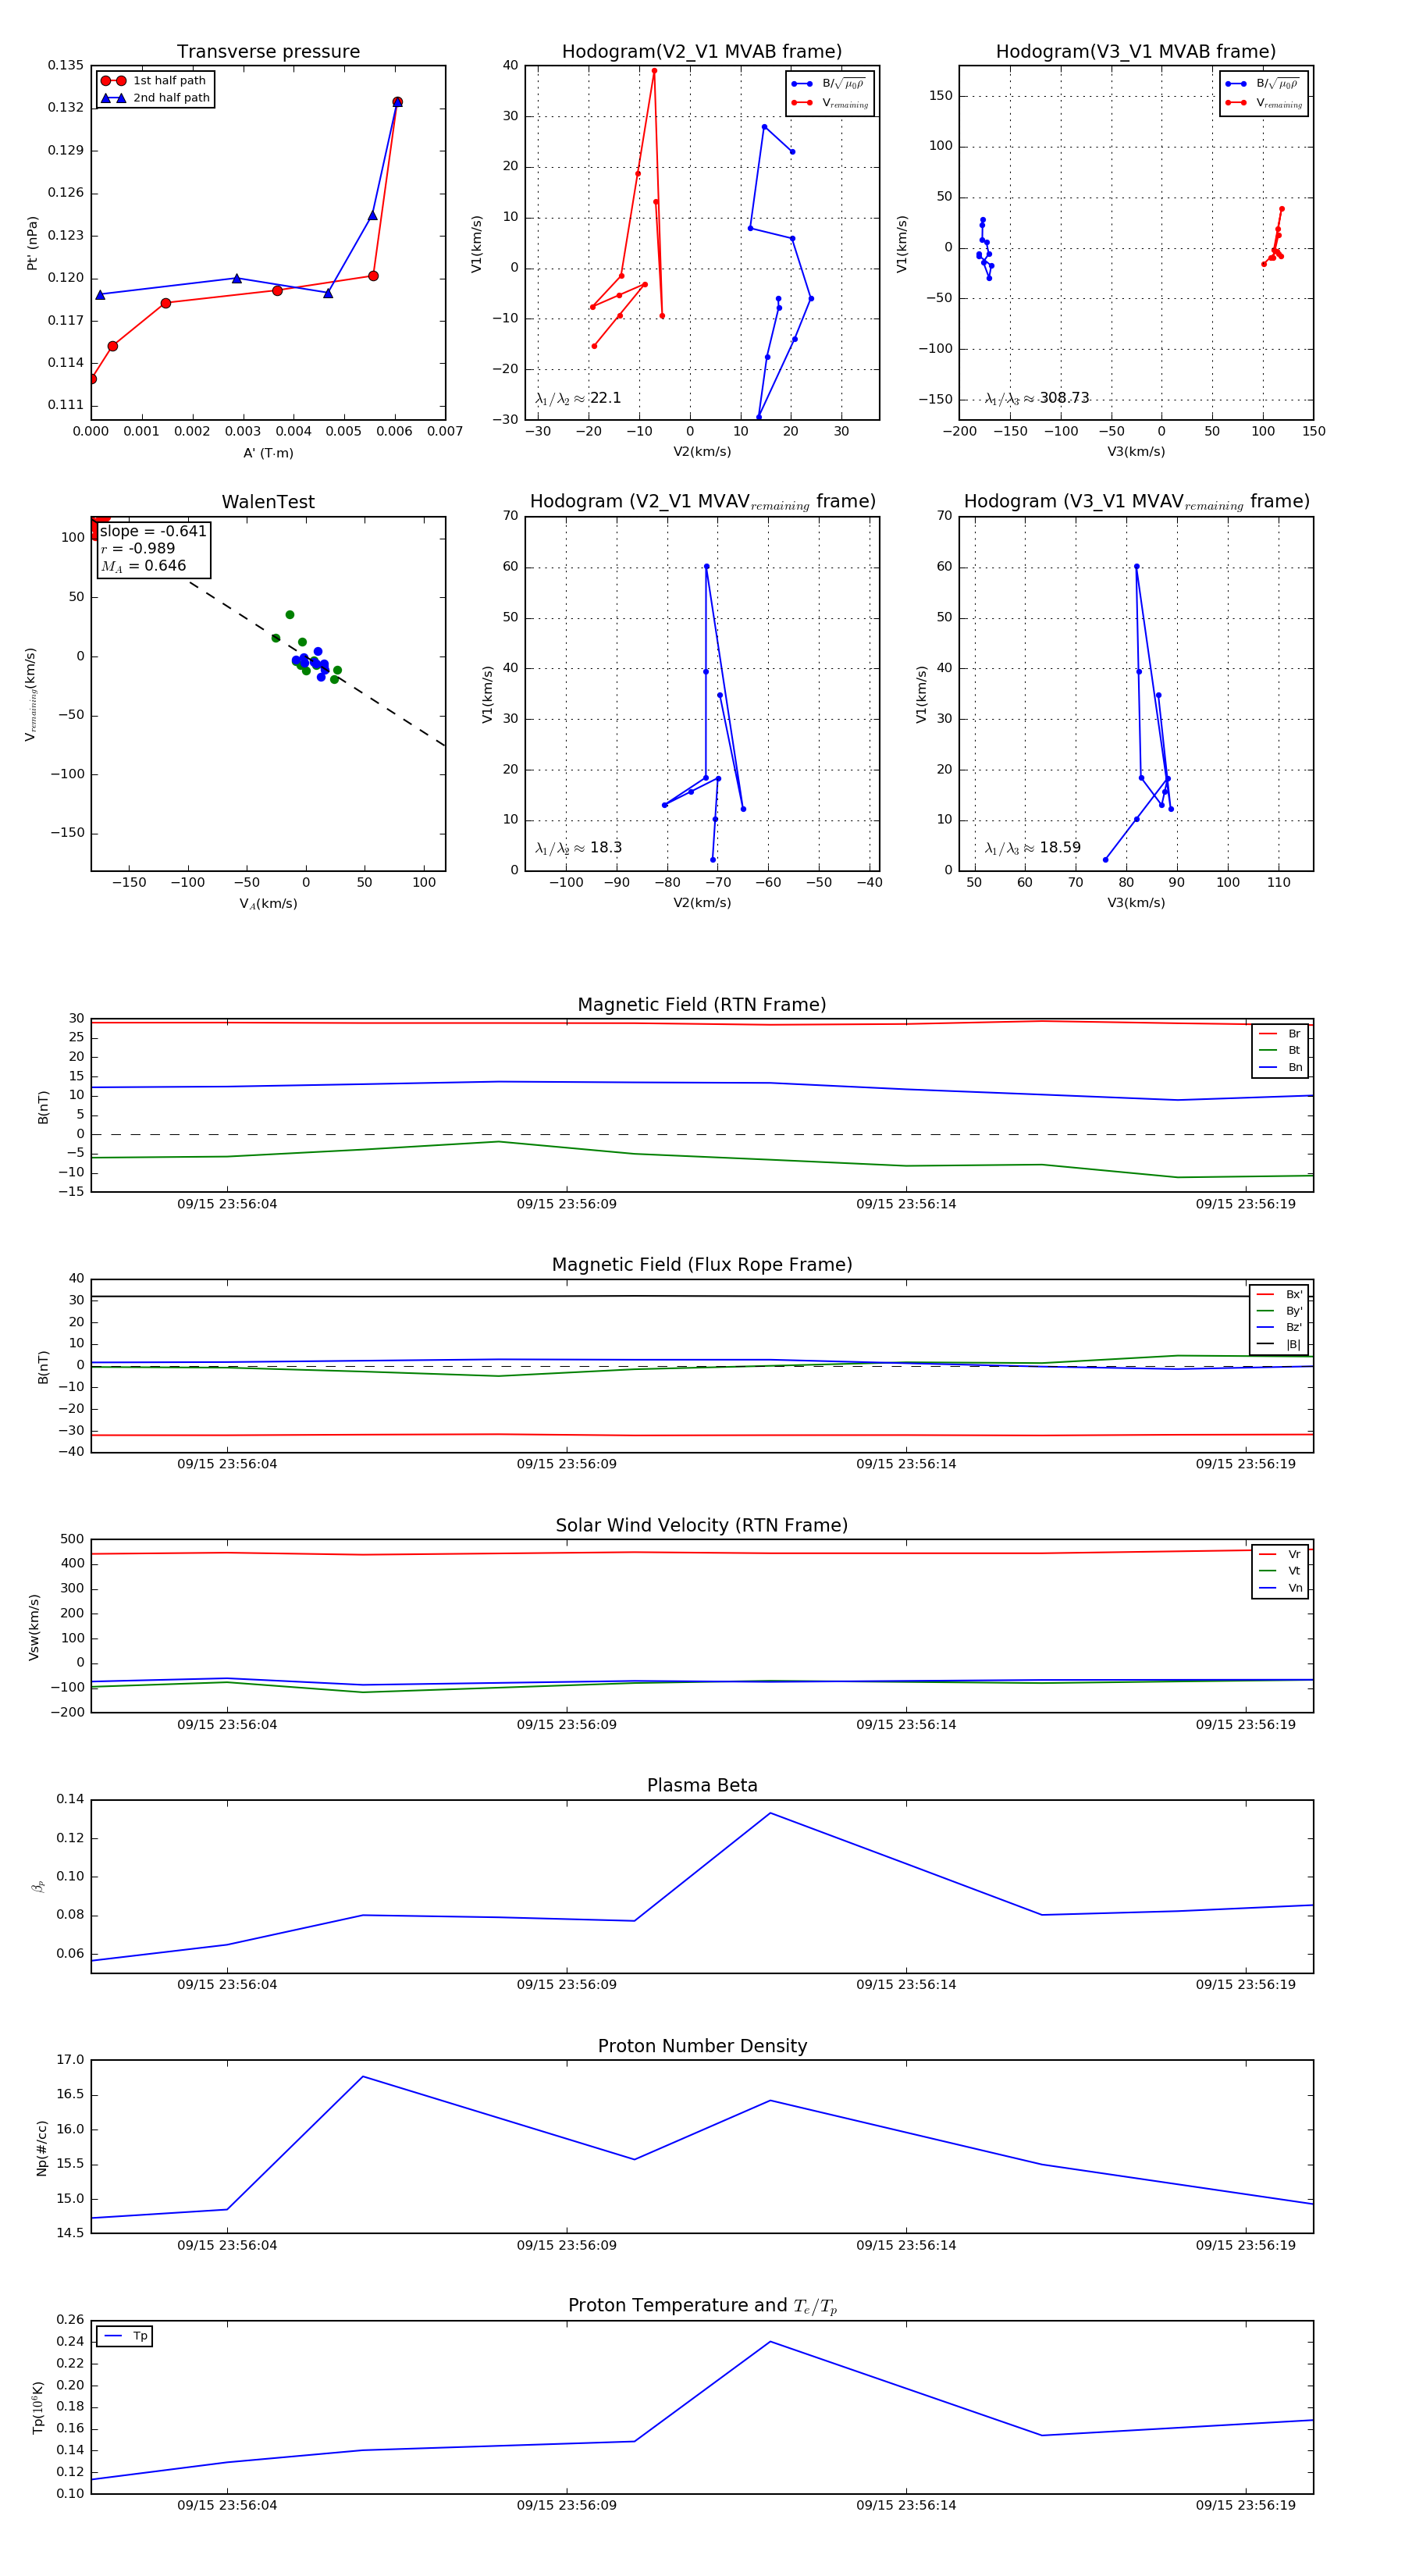The width and height of the screenshot is (1405, 2576).
Task: Click the eigenvalue ratio annotation reading 18.59
Action: click(1032, 848)
